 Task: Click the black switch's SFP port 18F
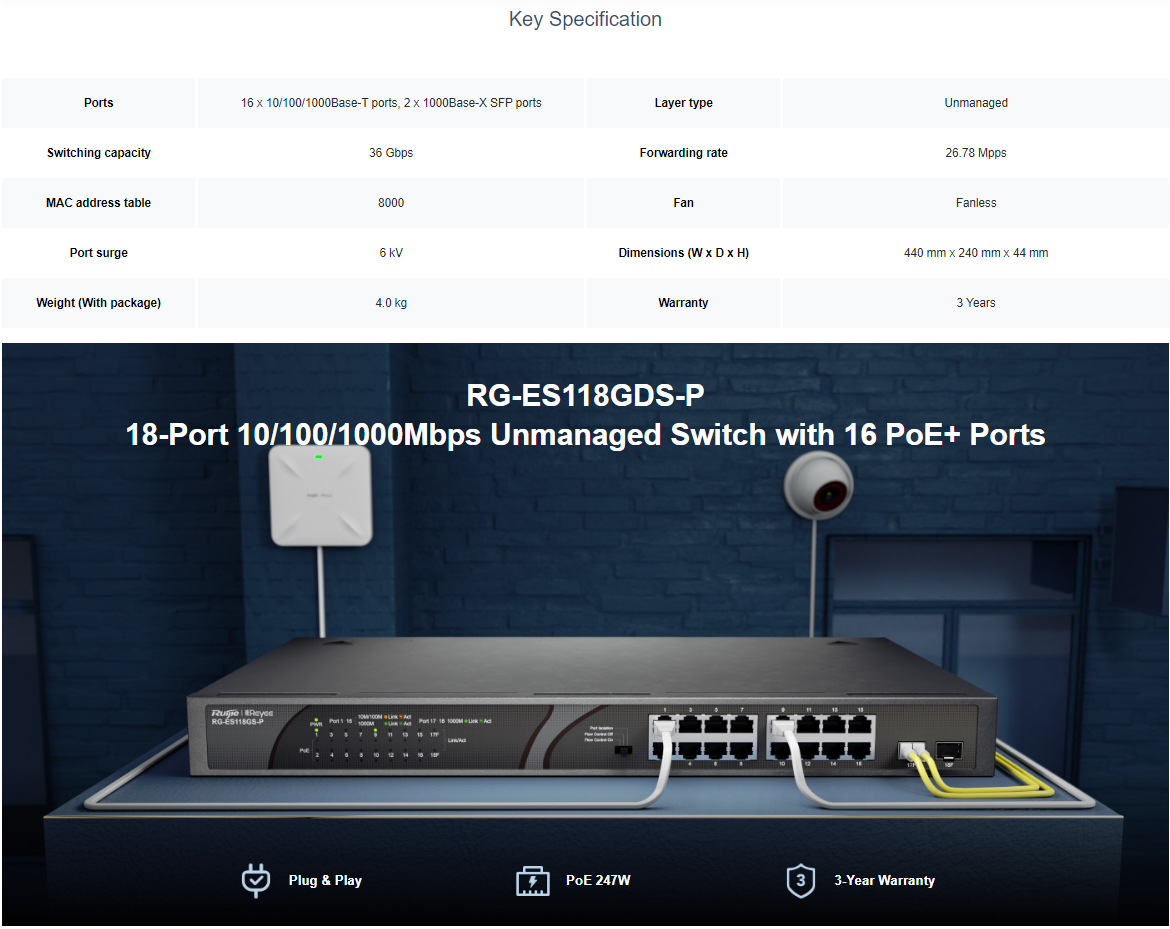click(948, 751)
